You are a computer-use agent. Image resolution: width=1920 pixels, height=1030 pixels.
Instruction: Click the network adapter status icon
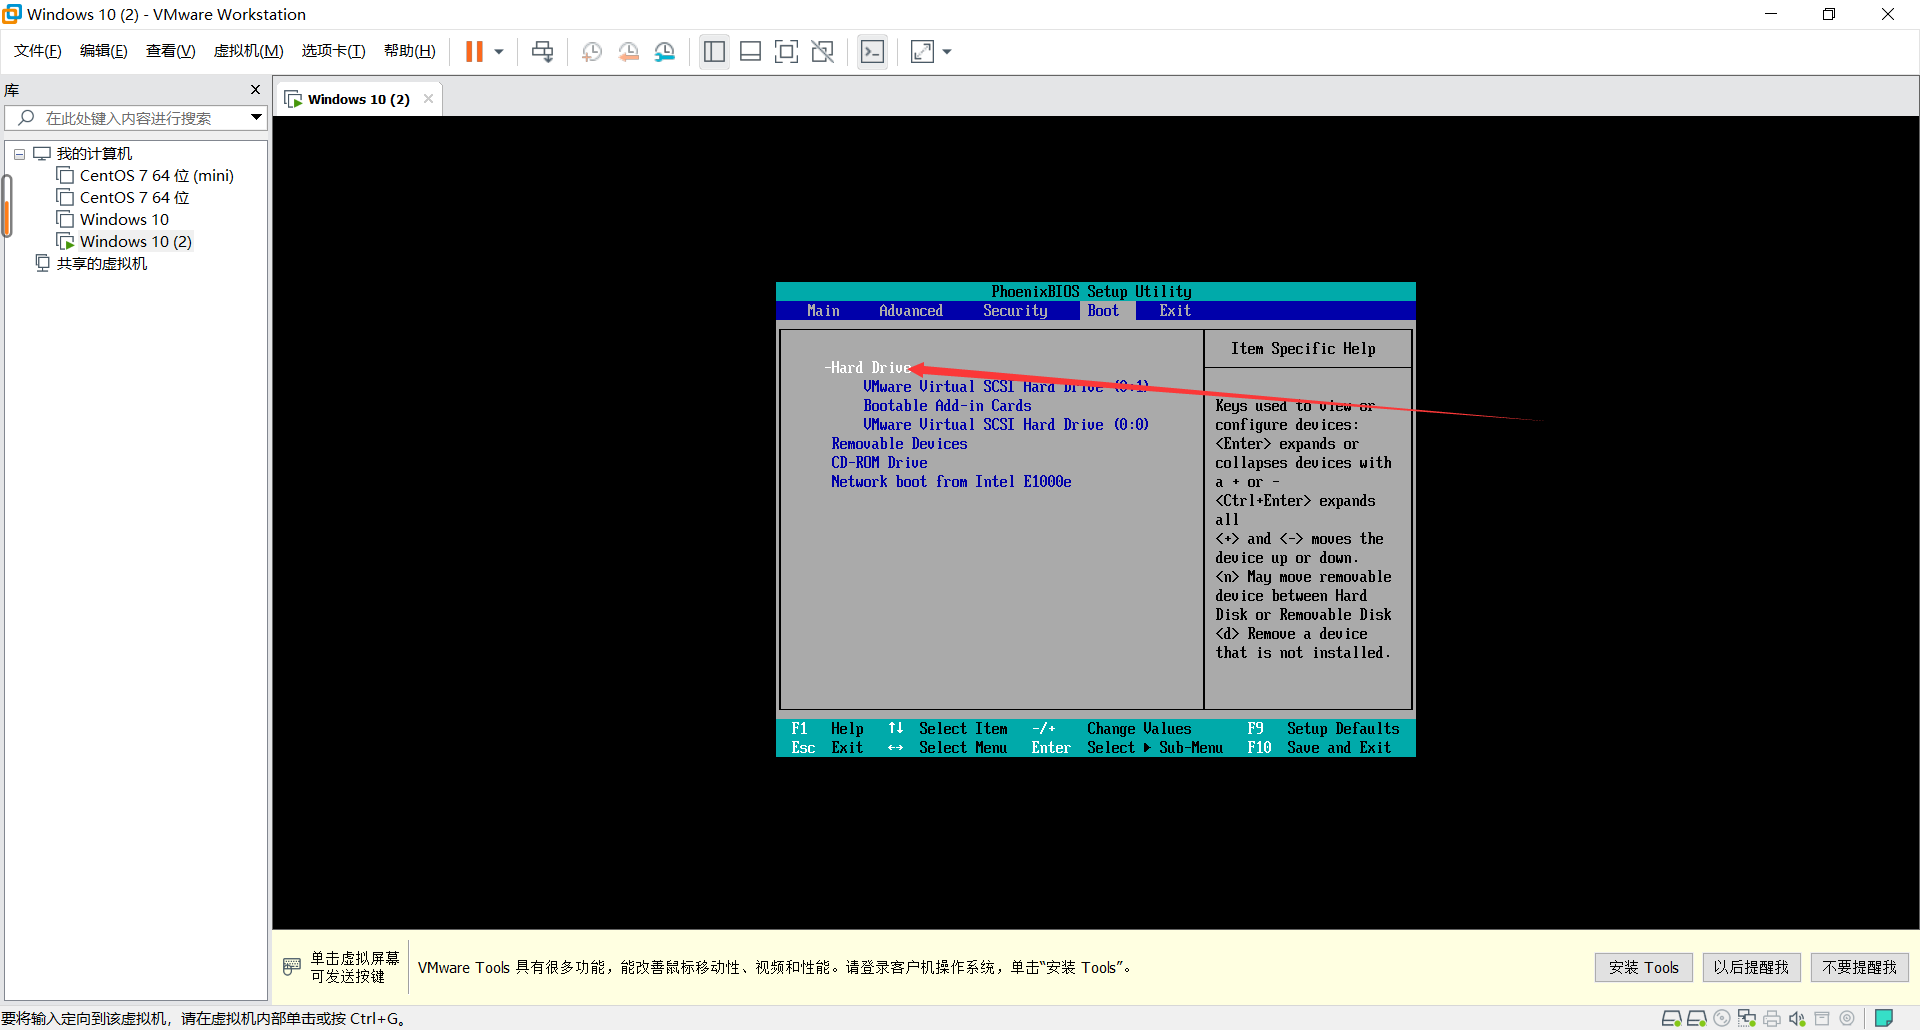(1746, 1018)
